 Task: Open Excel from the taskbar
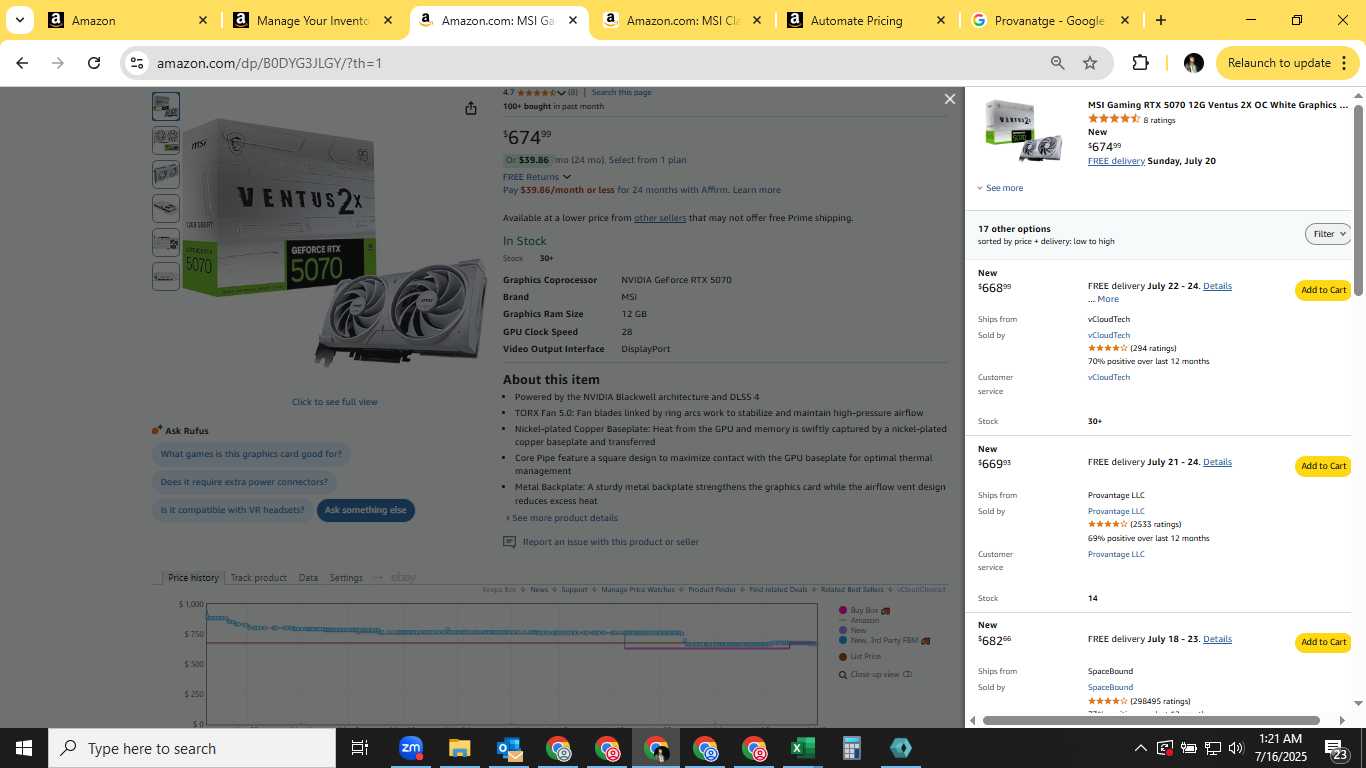(803, 748)
